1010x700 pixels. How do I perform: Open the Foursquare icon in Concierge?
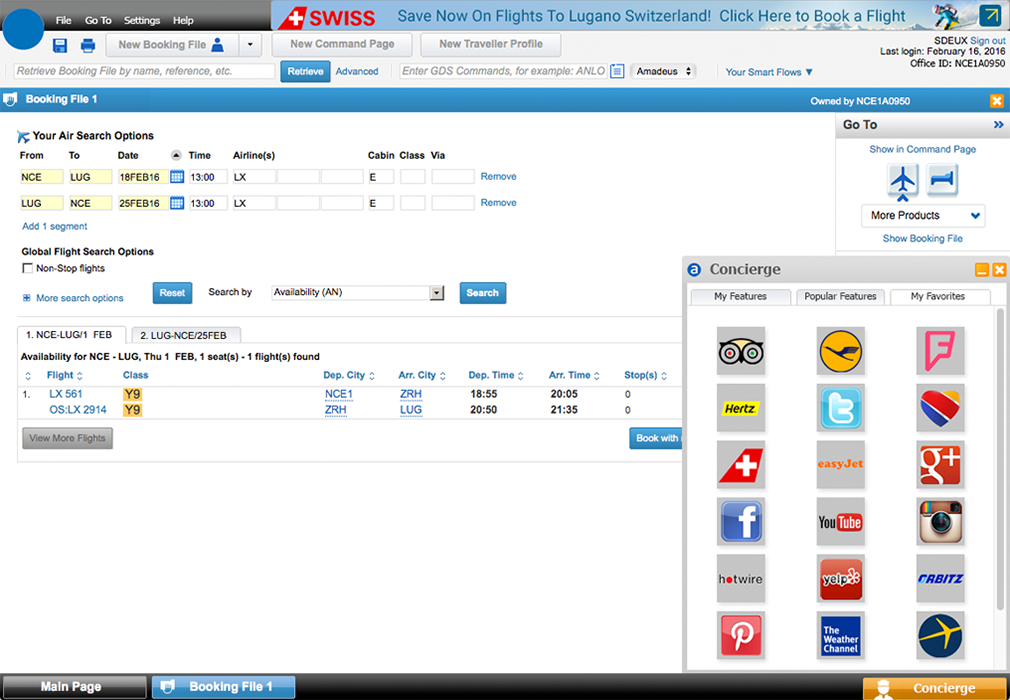(x=940, y=351)
